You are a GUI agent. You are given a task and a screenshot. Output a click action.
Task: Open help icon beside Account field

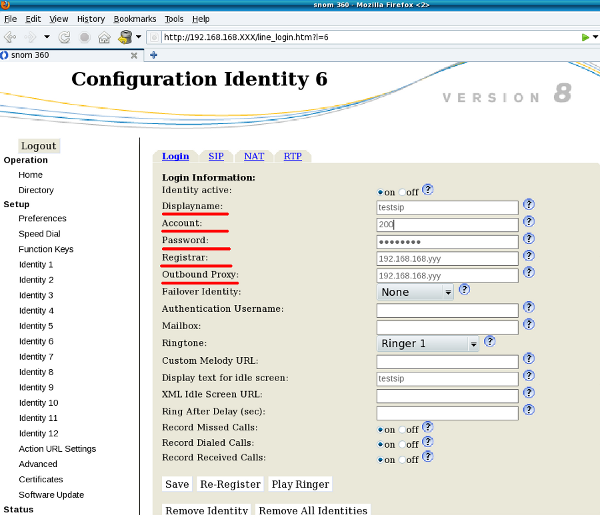[x=529, y=221]
